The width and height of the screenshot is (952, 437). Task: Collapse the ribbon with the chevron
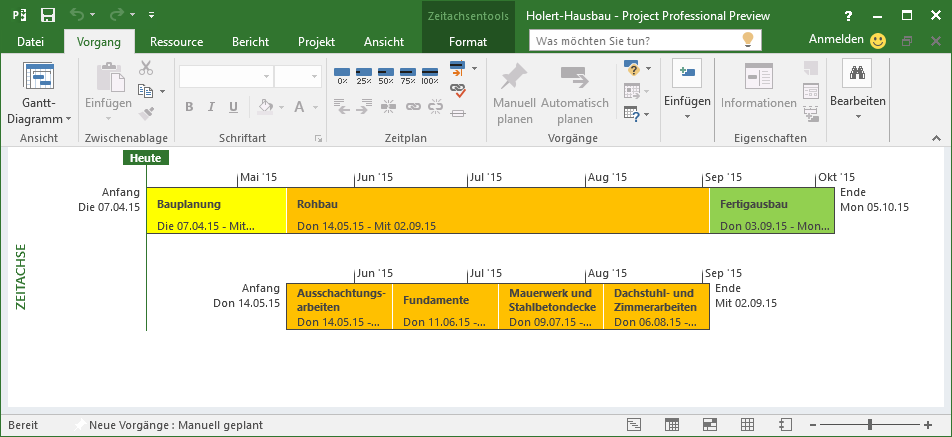936,138
